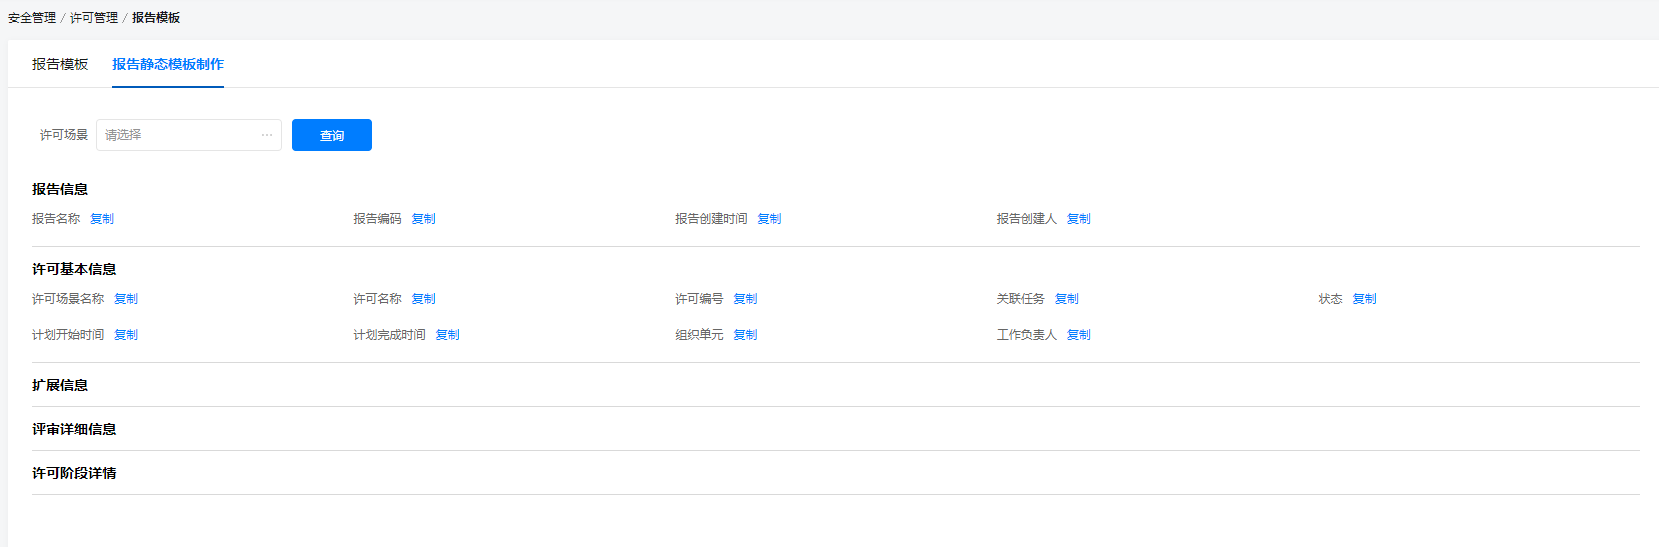
Task: Copy the 报告编码 field
Action: 424,219
